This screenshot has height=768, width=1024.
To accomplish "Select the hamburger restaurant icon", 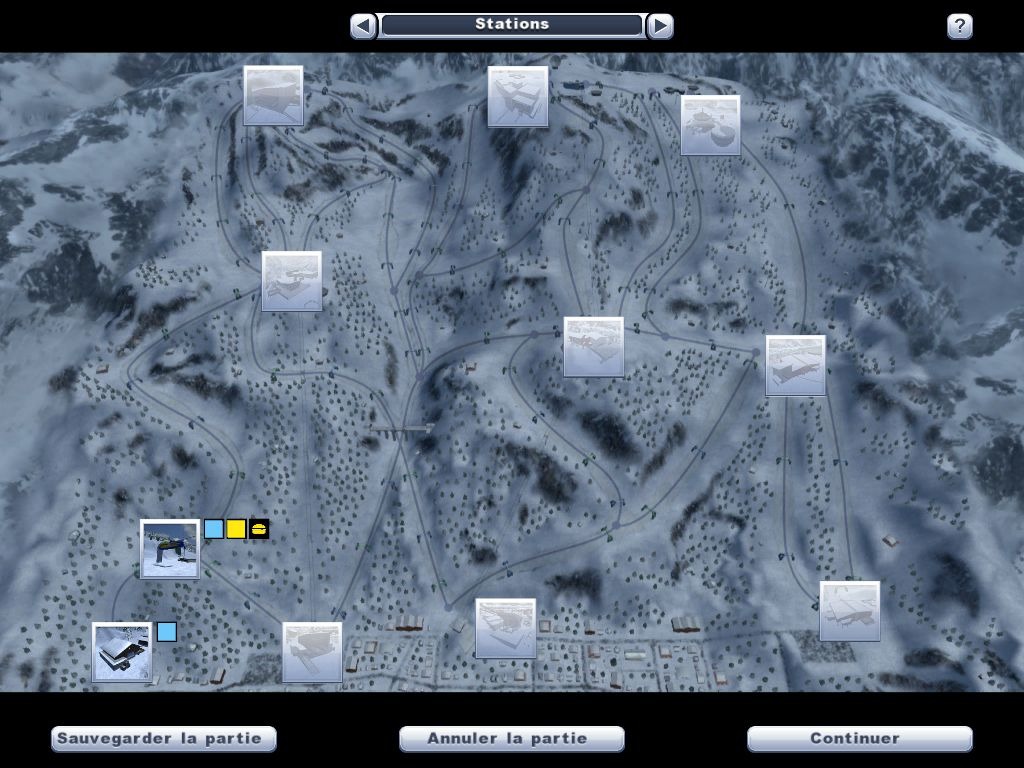I will pos(259,529).
